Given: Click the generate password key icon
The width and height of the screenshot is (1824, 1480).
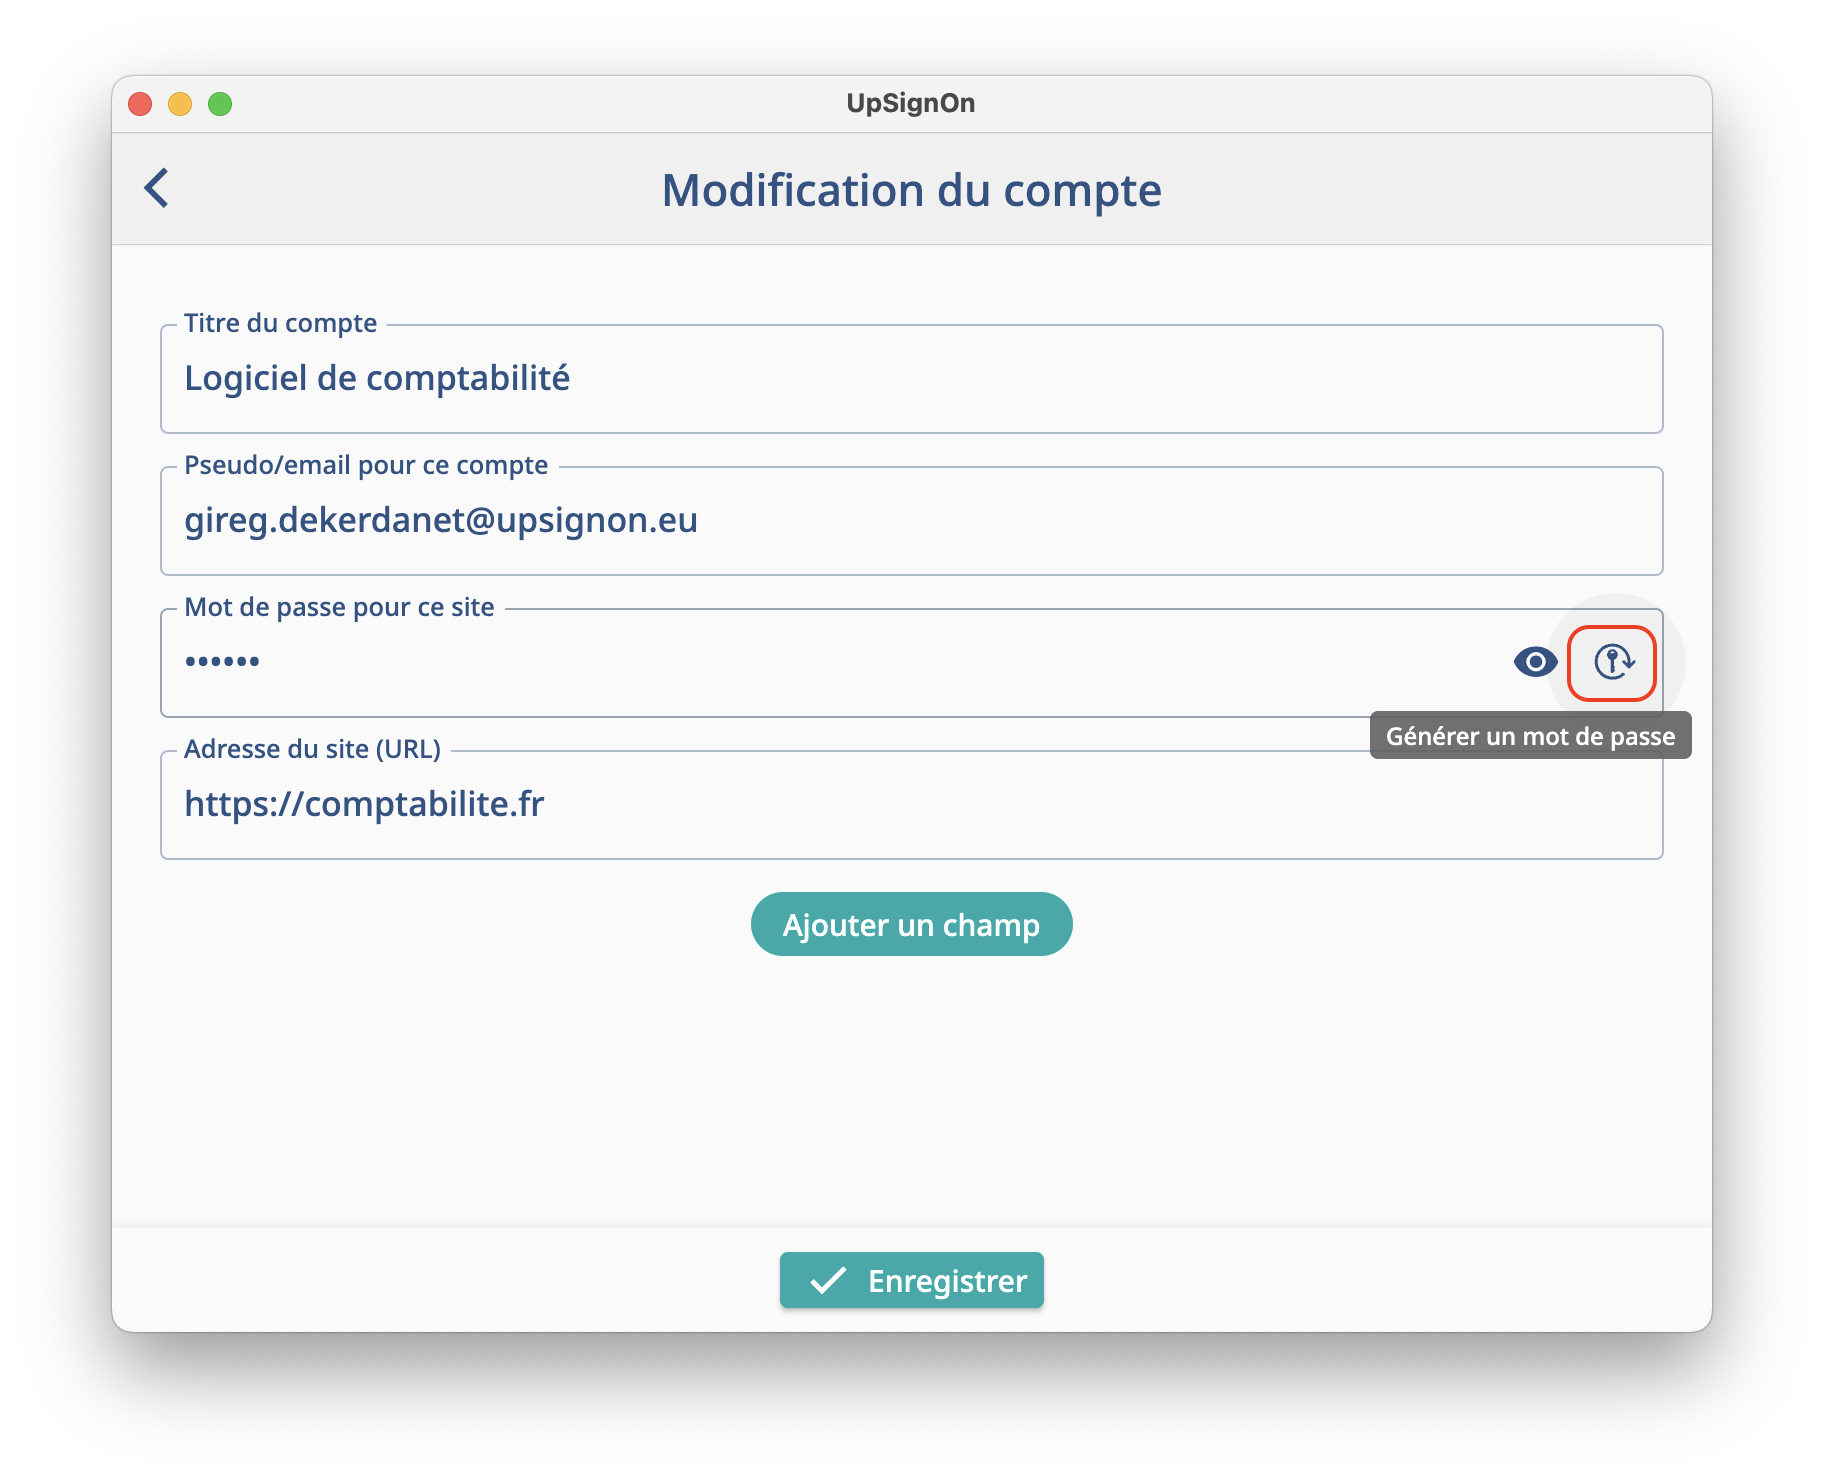Looking at the screenshot, I should click(1612, 662).
